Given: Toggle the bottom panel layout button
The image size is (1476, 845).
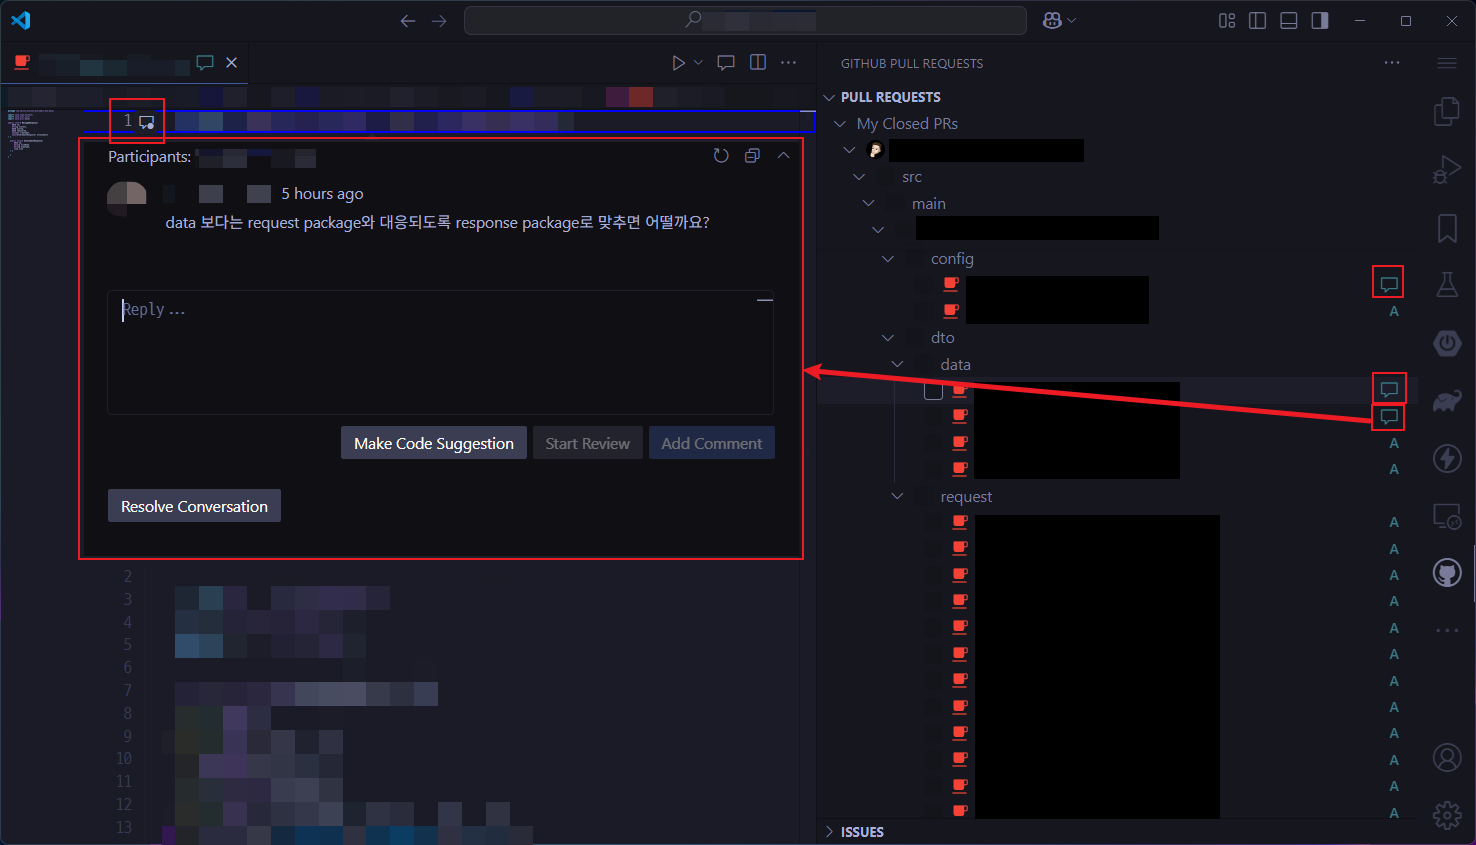Looking at the screenshot, I should 1289,21.
